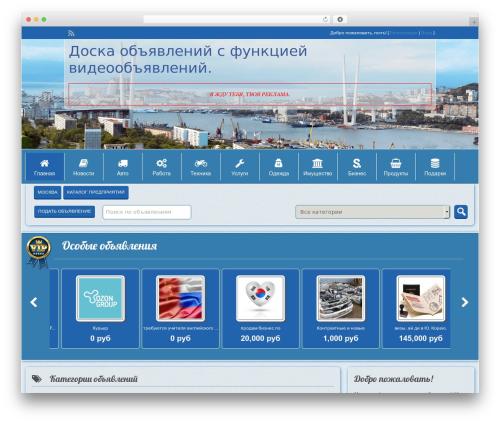Click the 145,000 руб price
The height and width of the screenshot is (423, 500).
(421, 338)
